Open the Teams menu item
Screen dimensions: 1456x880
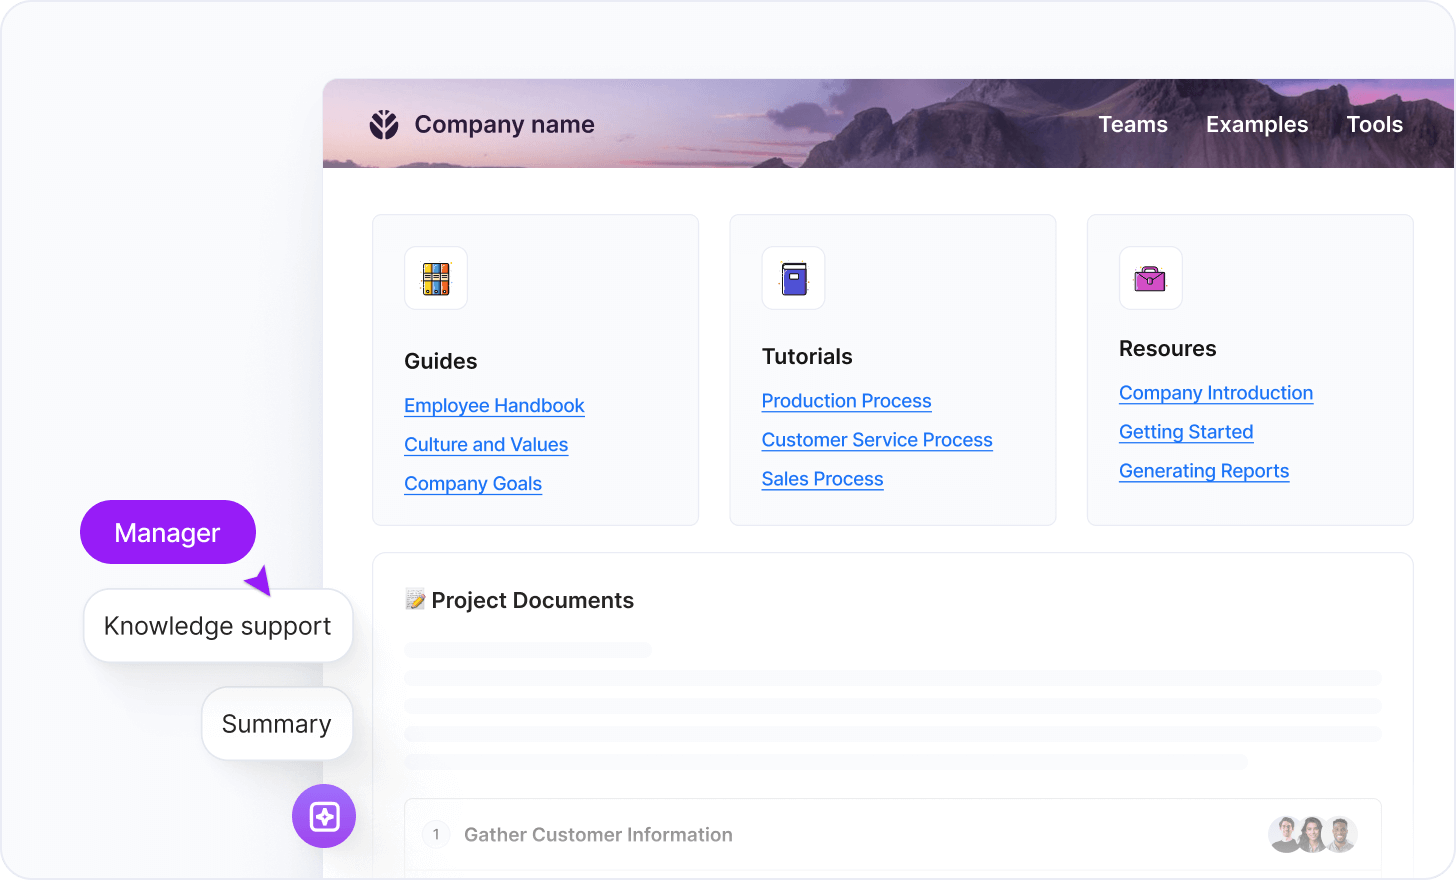tap(1133, 124)
